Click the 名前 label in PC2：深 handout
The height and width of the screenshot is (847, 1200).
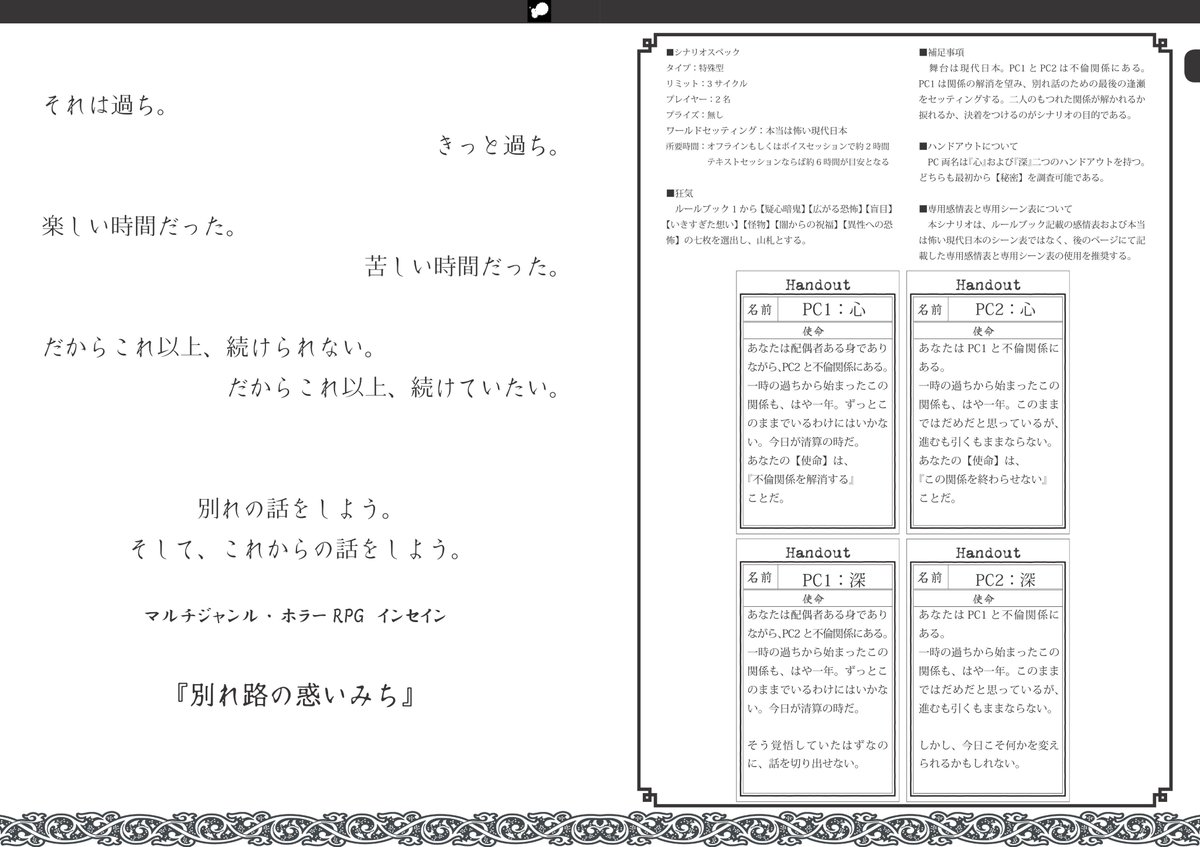tap(928, 577)
